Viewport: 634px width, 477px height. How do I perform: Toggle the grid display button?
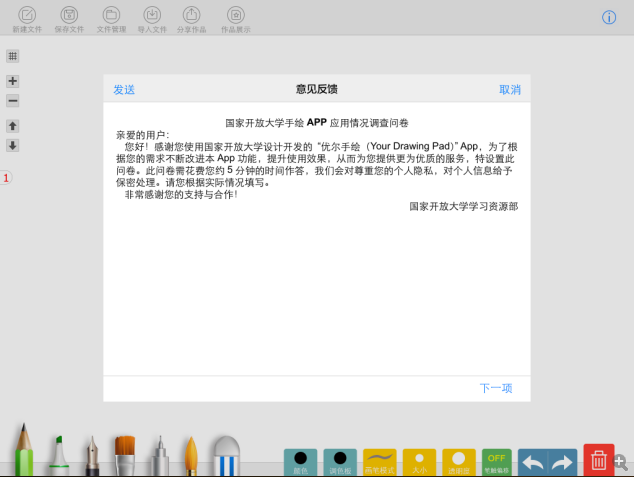[13, 56]
